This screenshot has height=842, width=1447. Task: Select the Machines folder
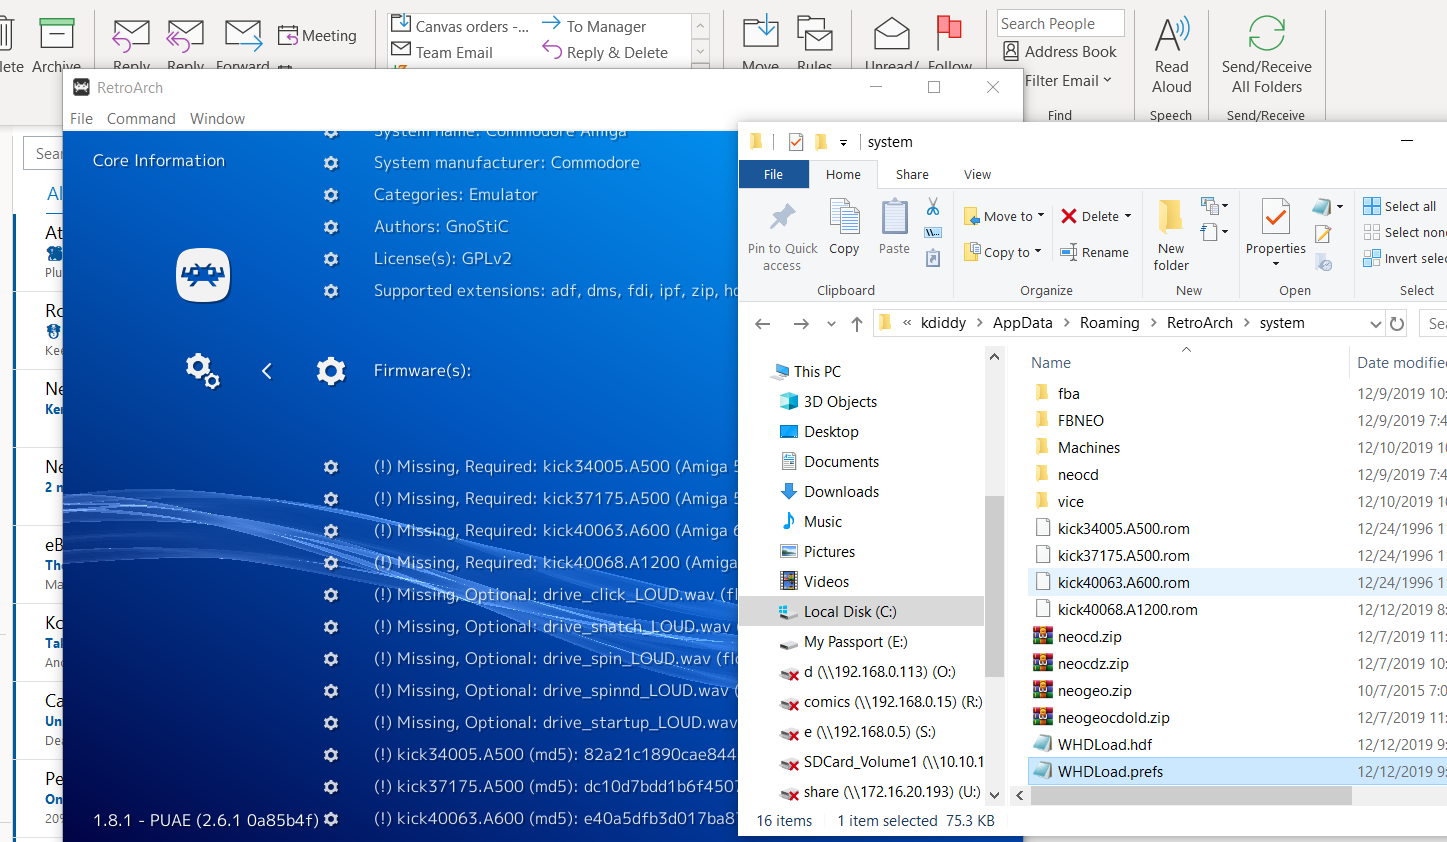coord(1089,447)
